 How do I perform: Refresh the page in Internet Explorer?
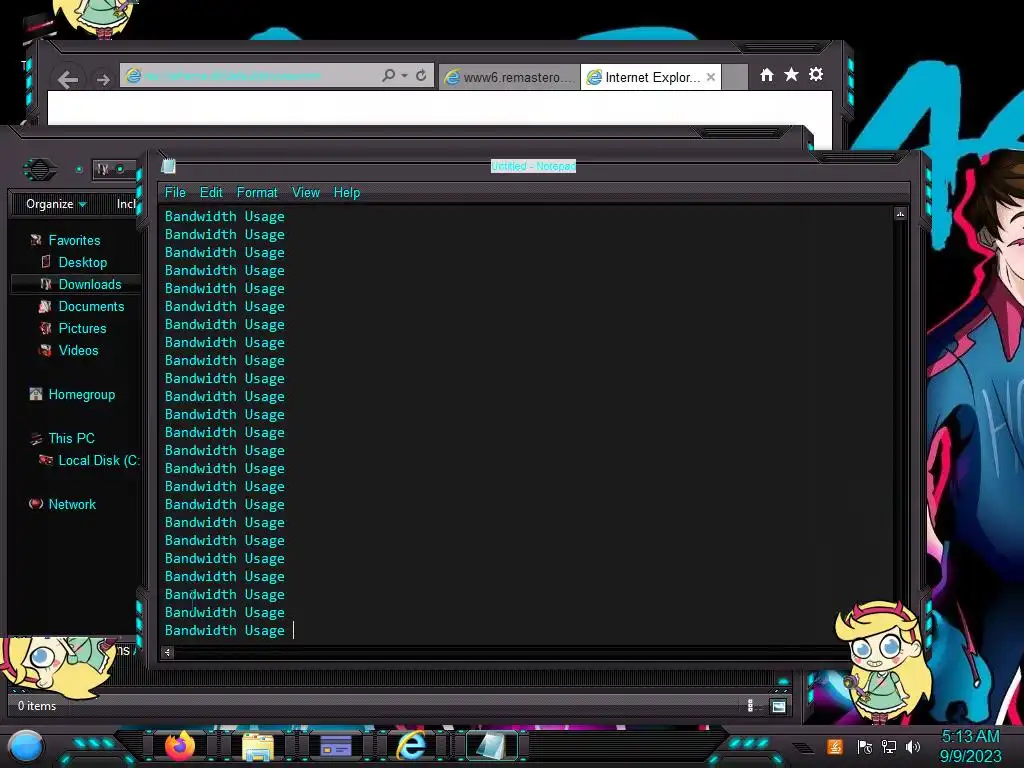[421, 75]
